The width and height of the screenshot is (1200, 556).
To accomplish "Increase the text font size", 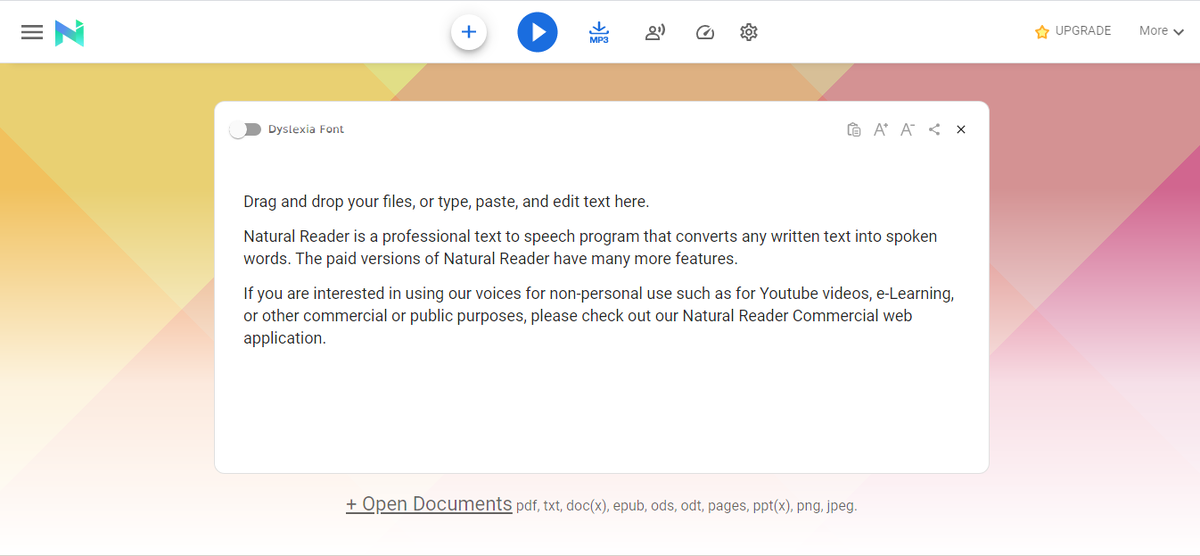I will (881, 129).
